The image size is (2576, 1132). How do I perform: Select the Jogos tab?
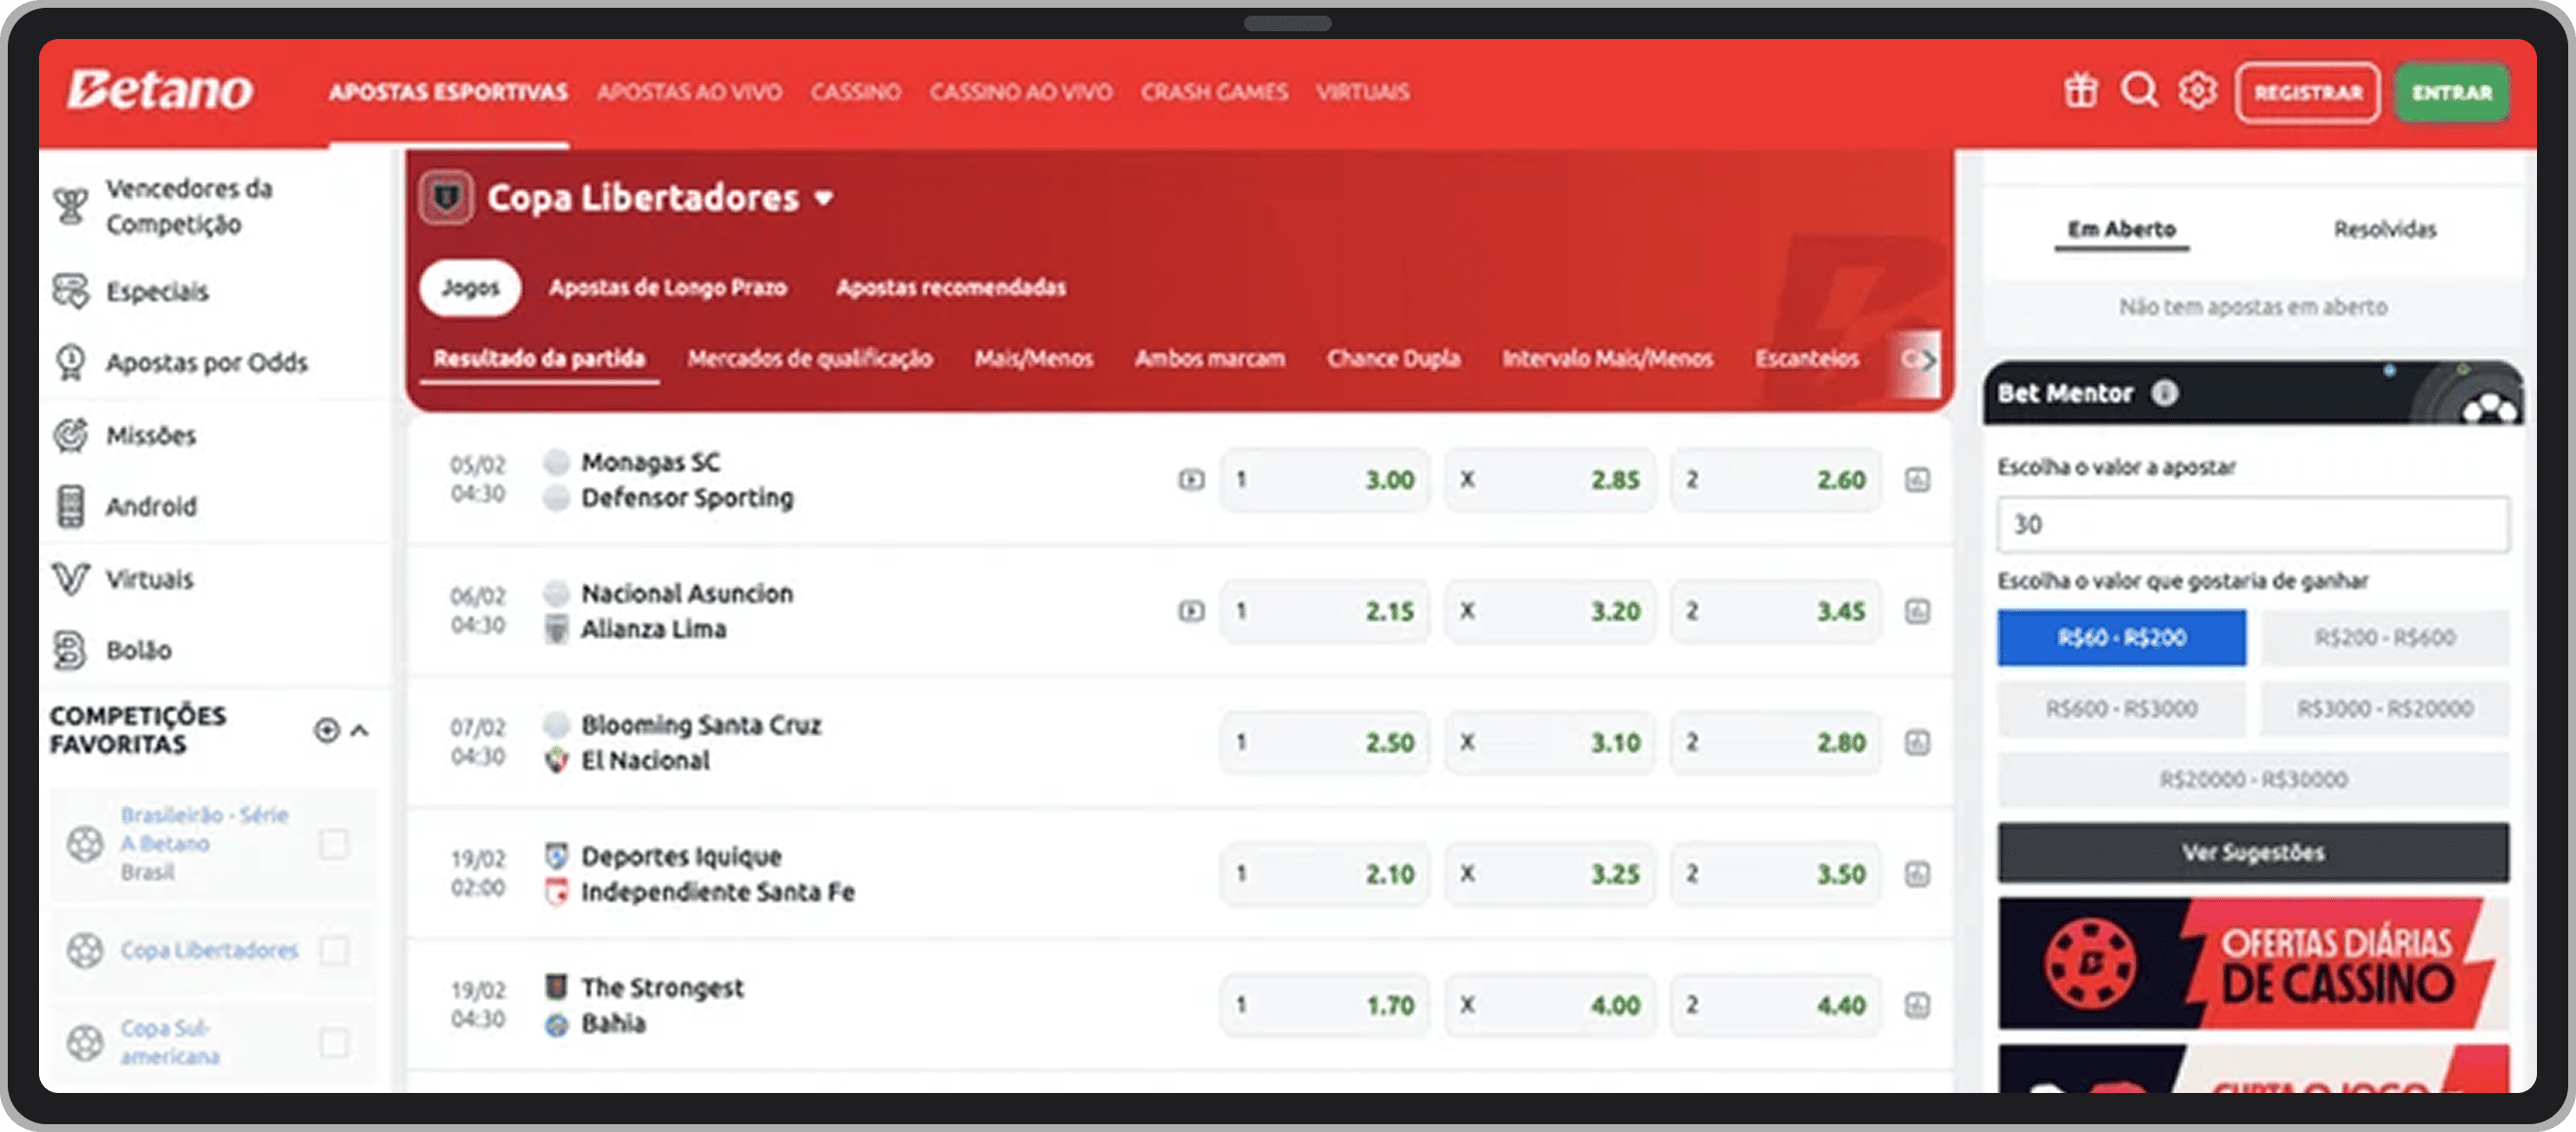[x=470, y=288]
